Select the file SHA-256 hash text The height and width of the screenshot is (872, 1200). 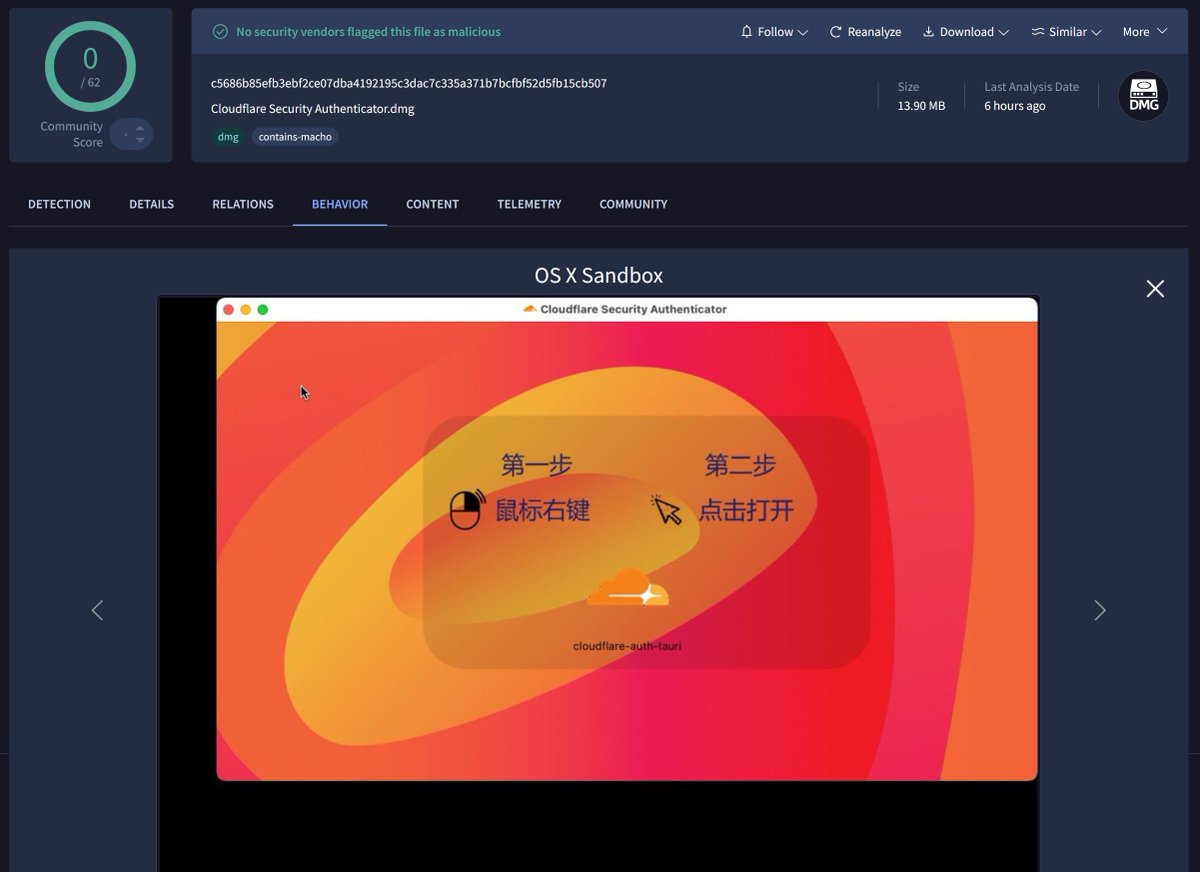[x=409, y=83]
